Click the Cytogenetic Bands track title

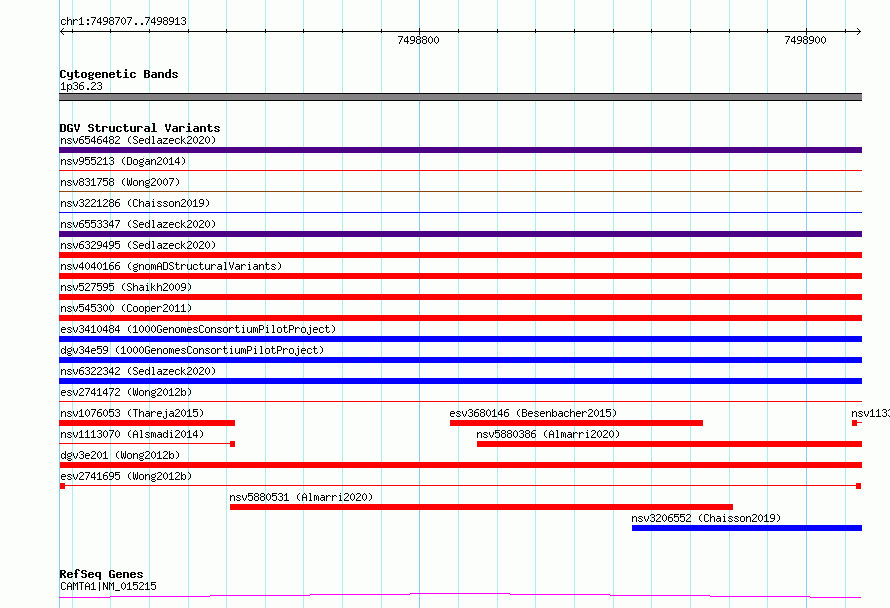tap(119, 74)
